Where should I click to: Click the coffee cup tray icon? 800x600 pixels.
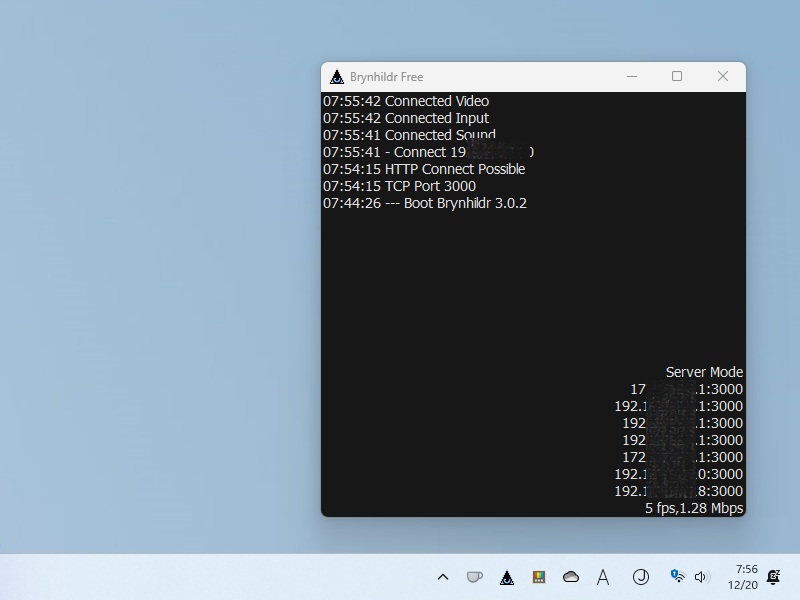[474, 577]
